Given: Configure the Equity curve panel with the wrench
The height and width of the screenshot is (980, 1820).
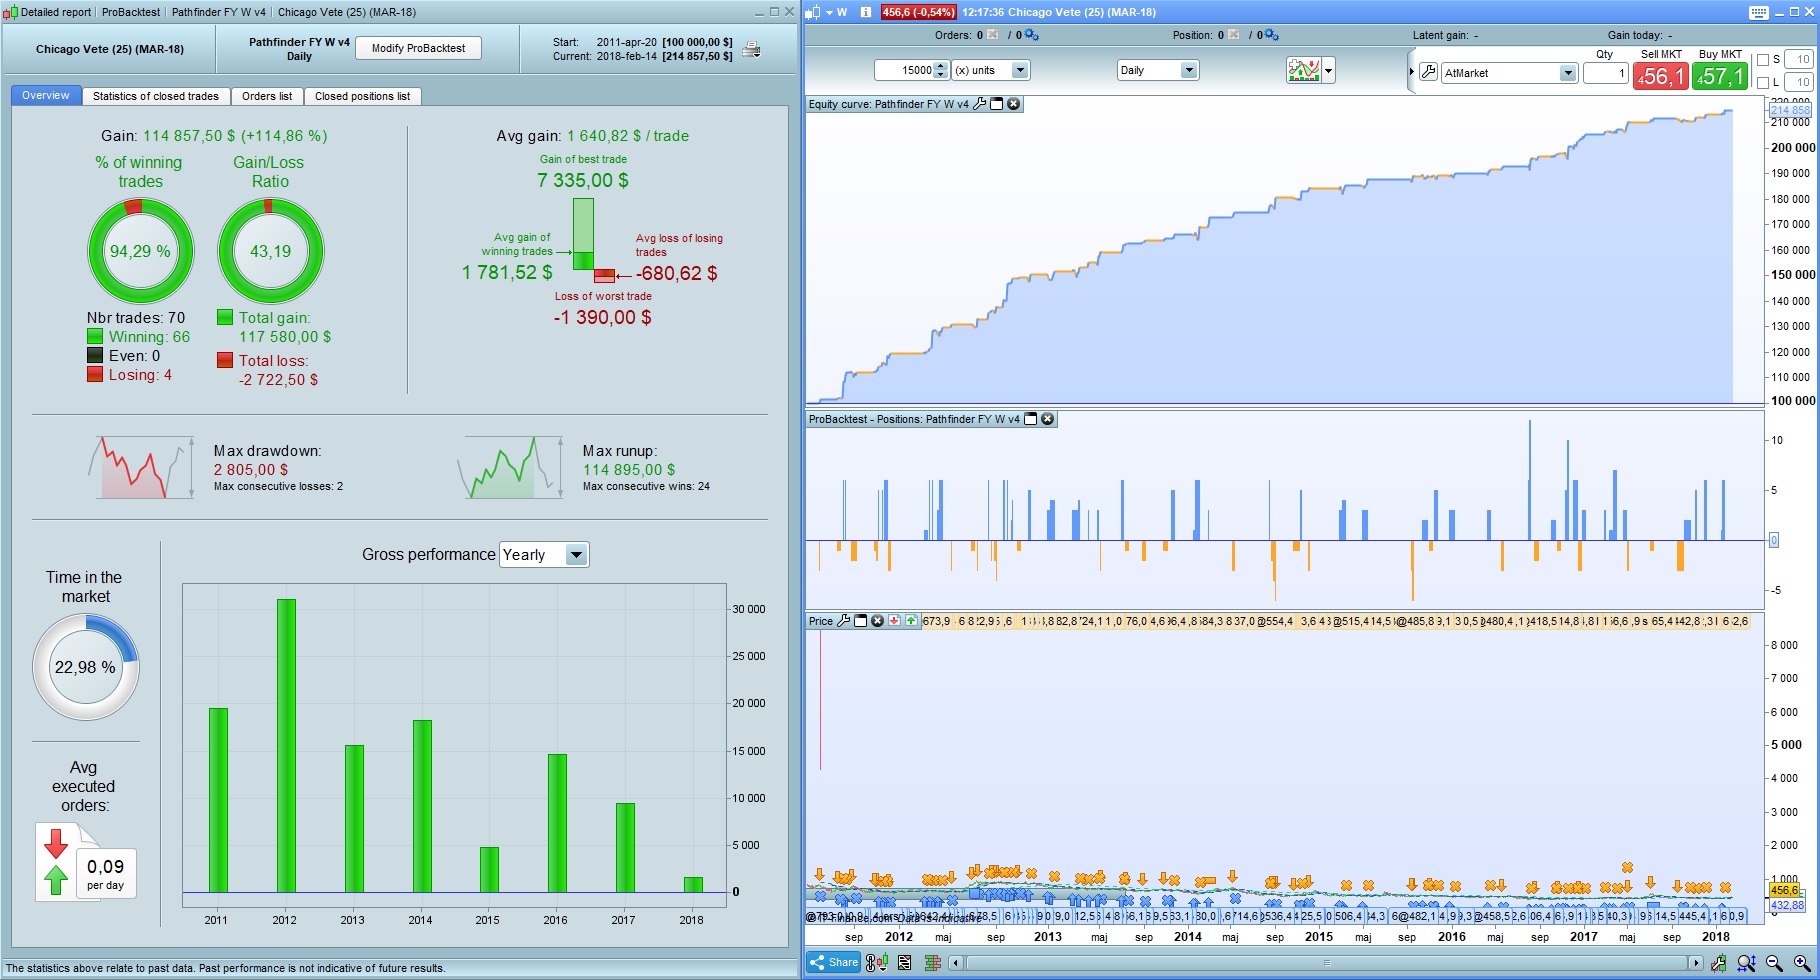Looking at the screenshot, I should (980, 104).
